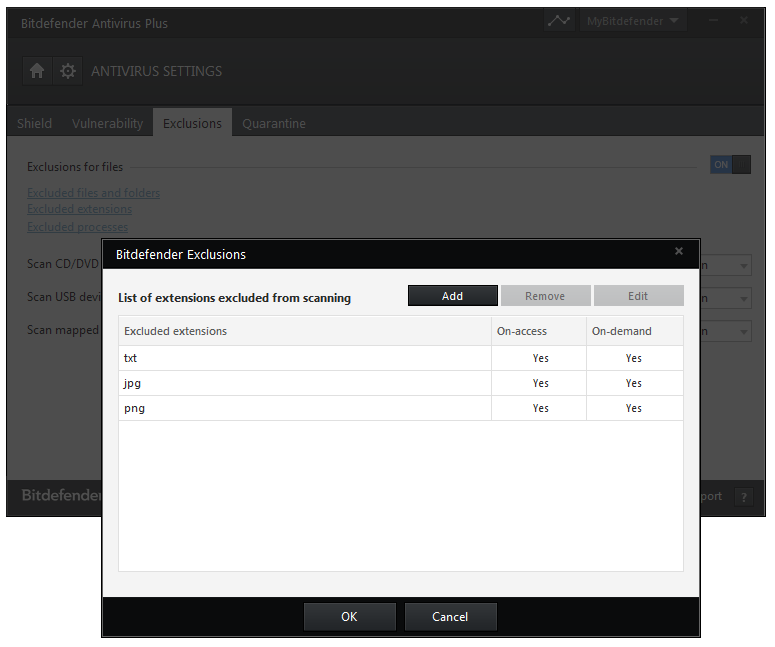
Task: Confirm with the OK button
Action: (x=349, y=616)
